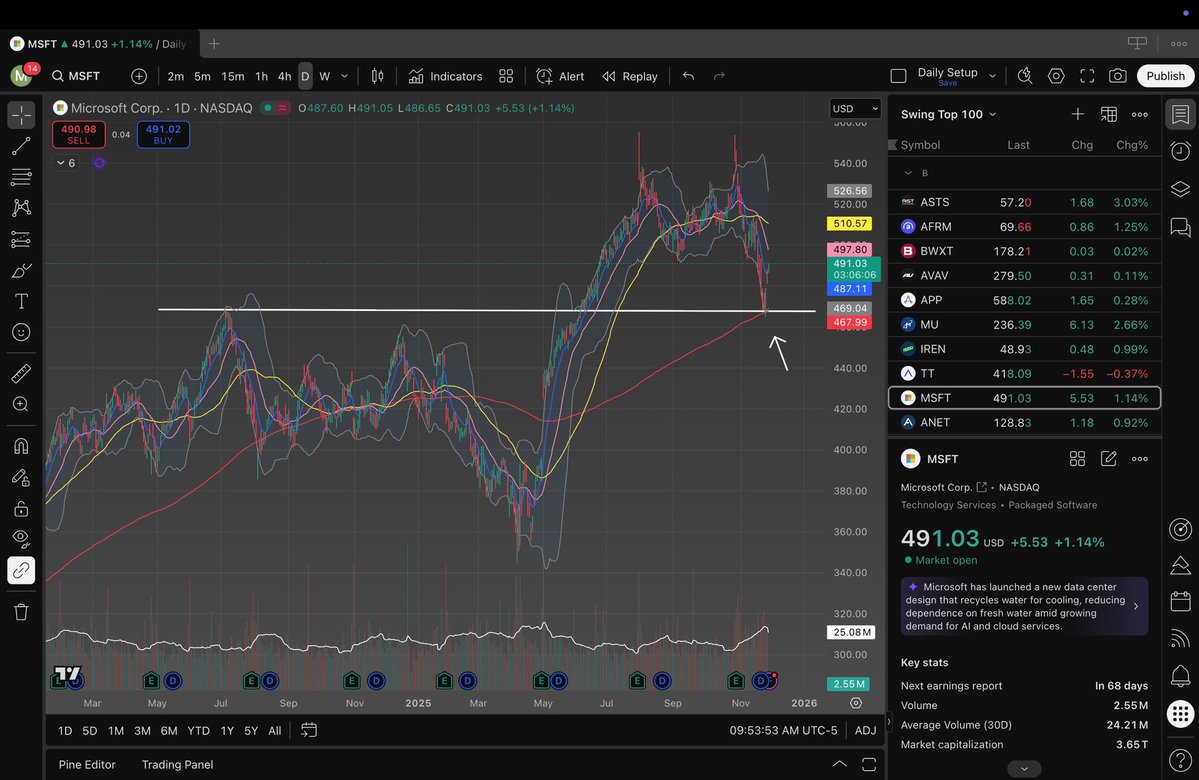1199x780 pixels.
Task: Remove all drawings with the trash icon
Action: pos(20,611)
